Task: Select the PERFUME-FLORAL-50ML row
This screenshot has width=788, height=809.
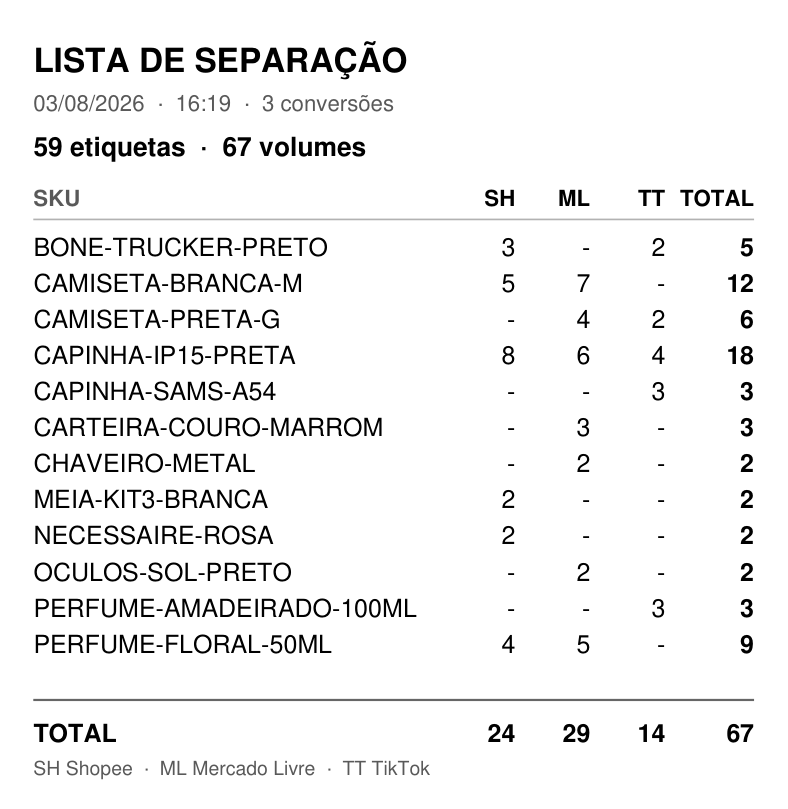Action: pyautogui.click(x=394, y=644)
